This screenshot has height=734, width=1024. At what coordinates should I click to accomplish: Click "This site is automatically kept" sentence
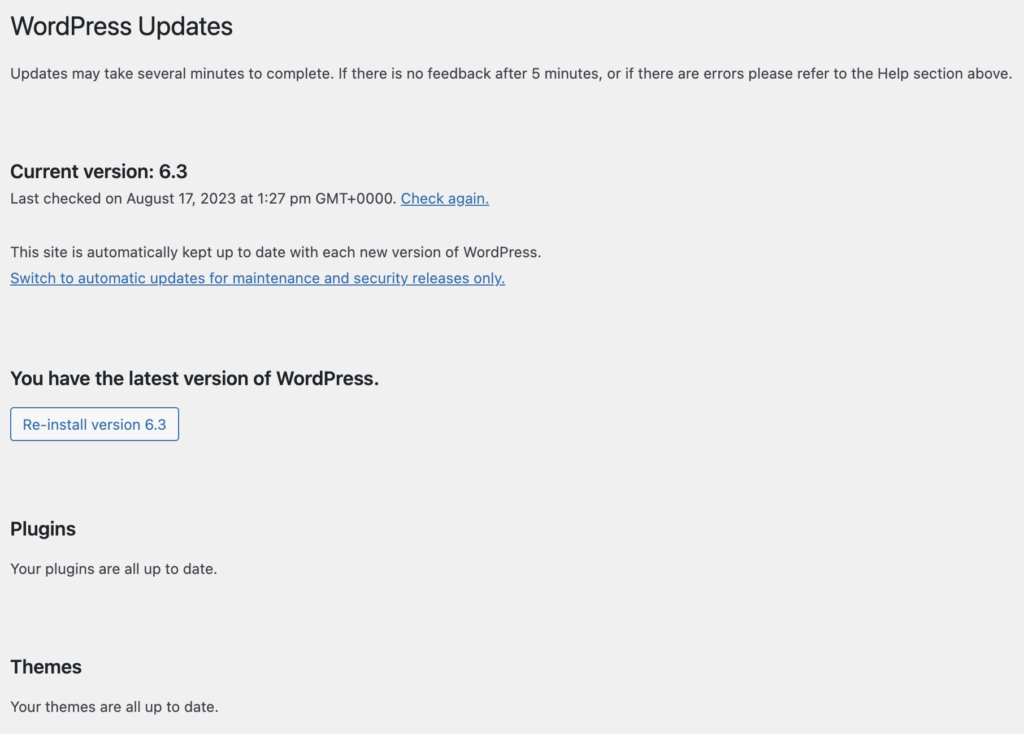click(276, 252)
